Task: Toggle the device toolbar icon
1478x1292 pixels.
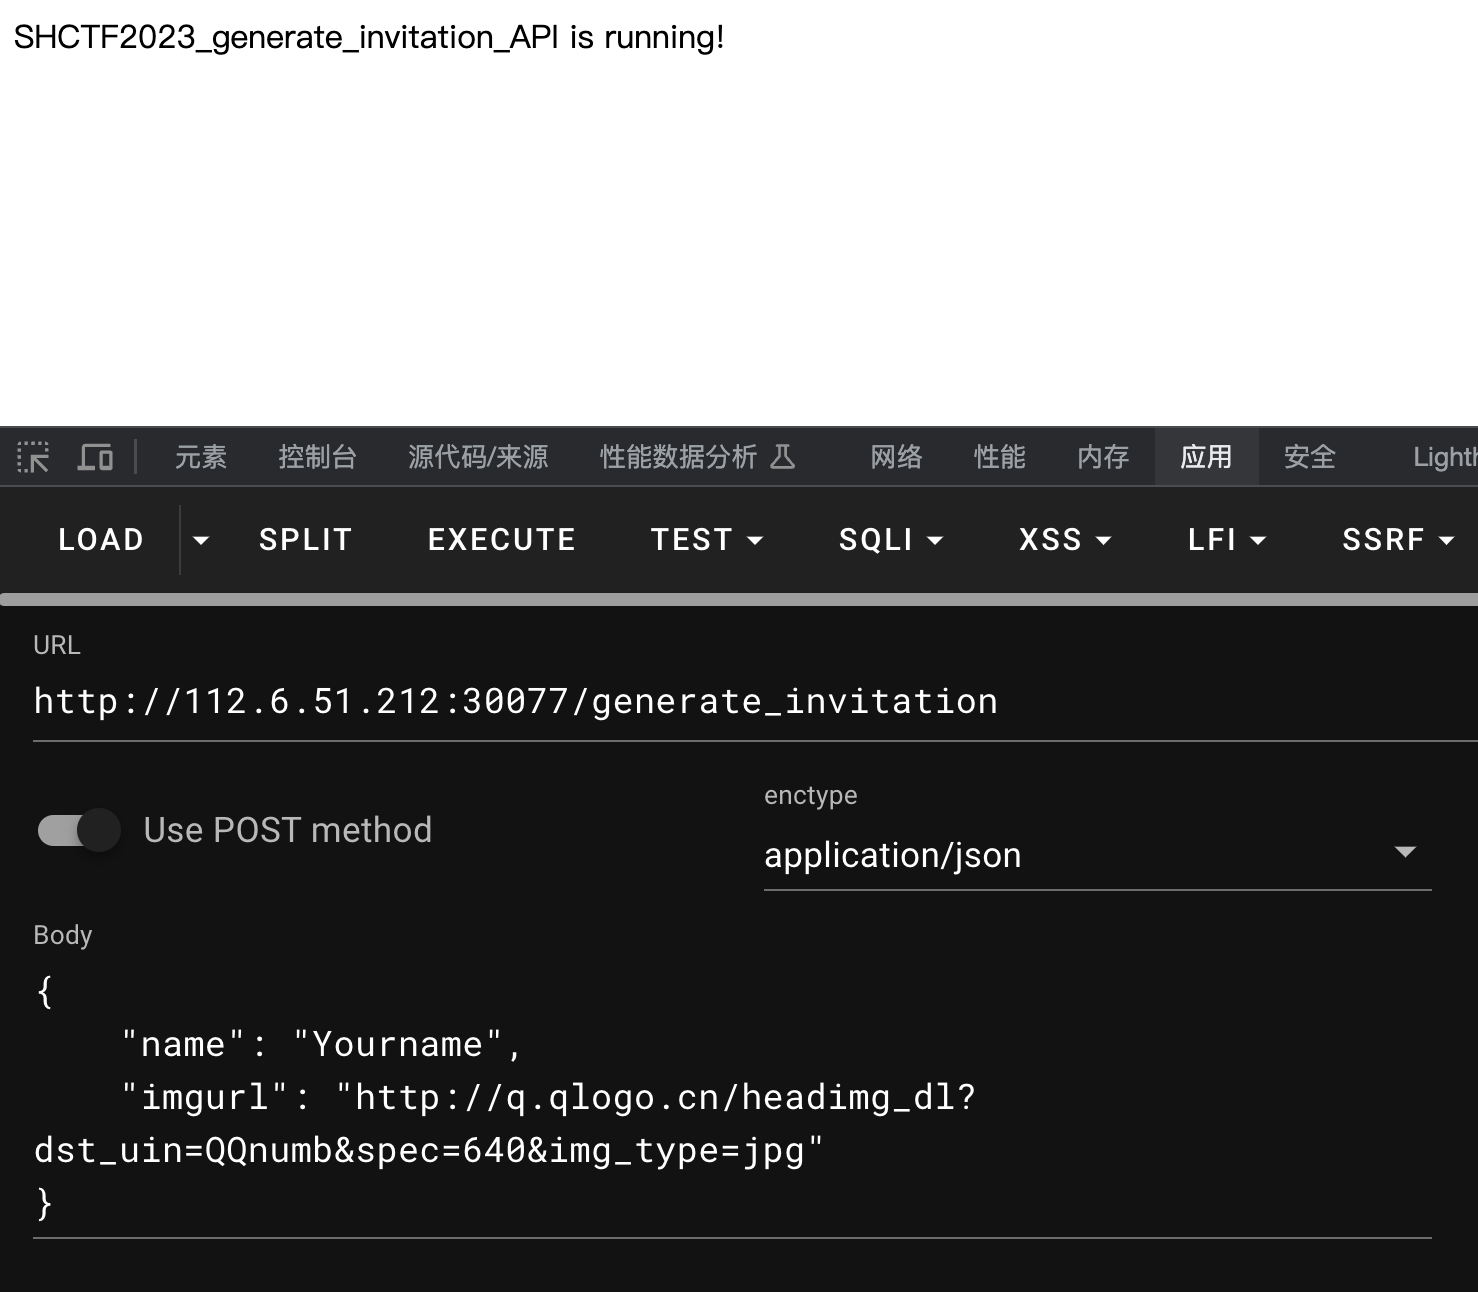Action: [95, 457]
